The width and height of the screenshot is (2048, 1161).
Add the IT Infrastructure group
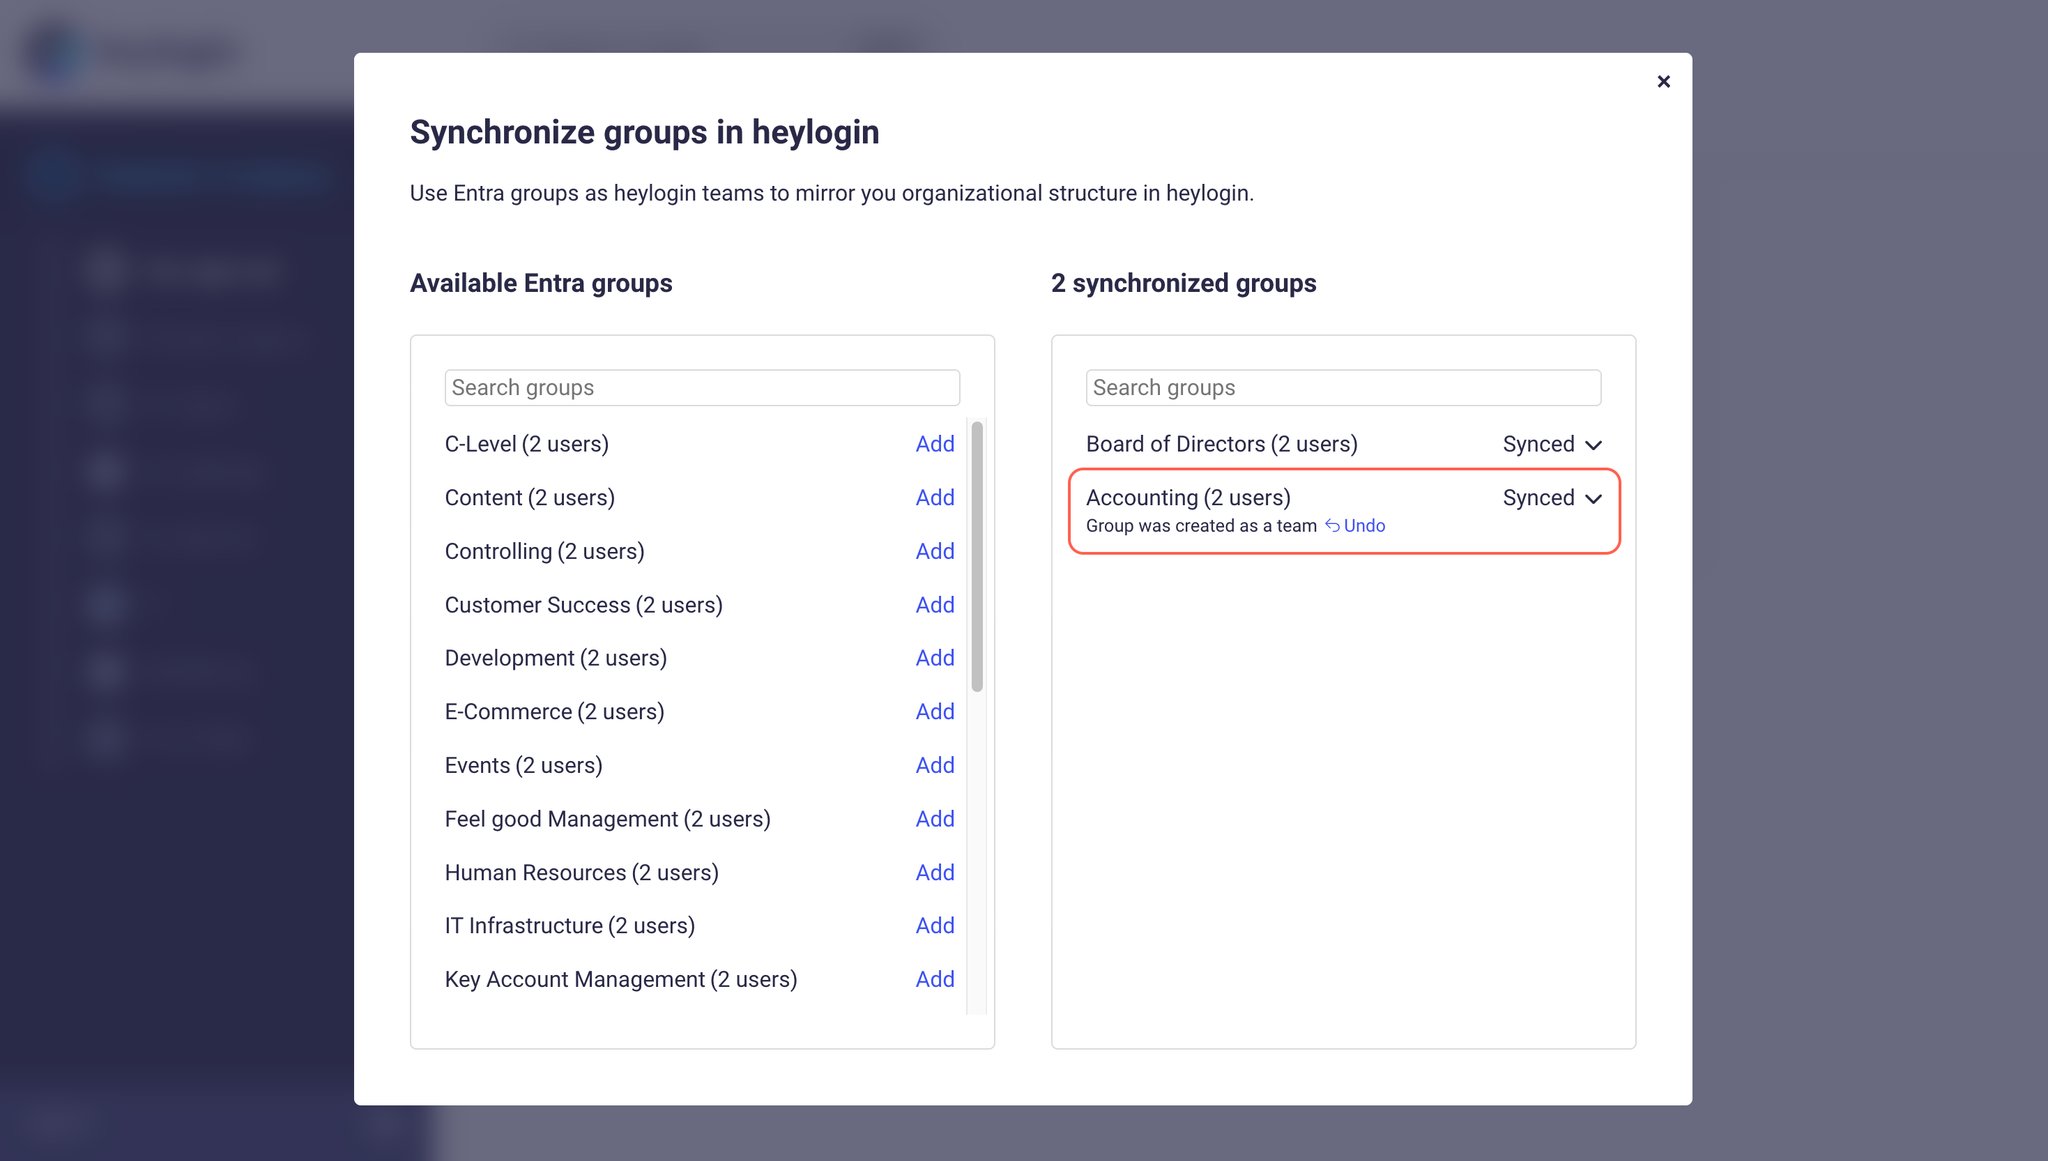pos(935,926)
